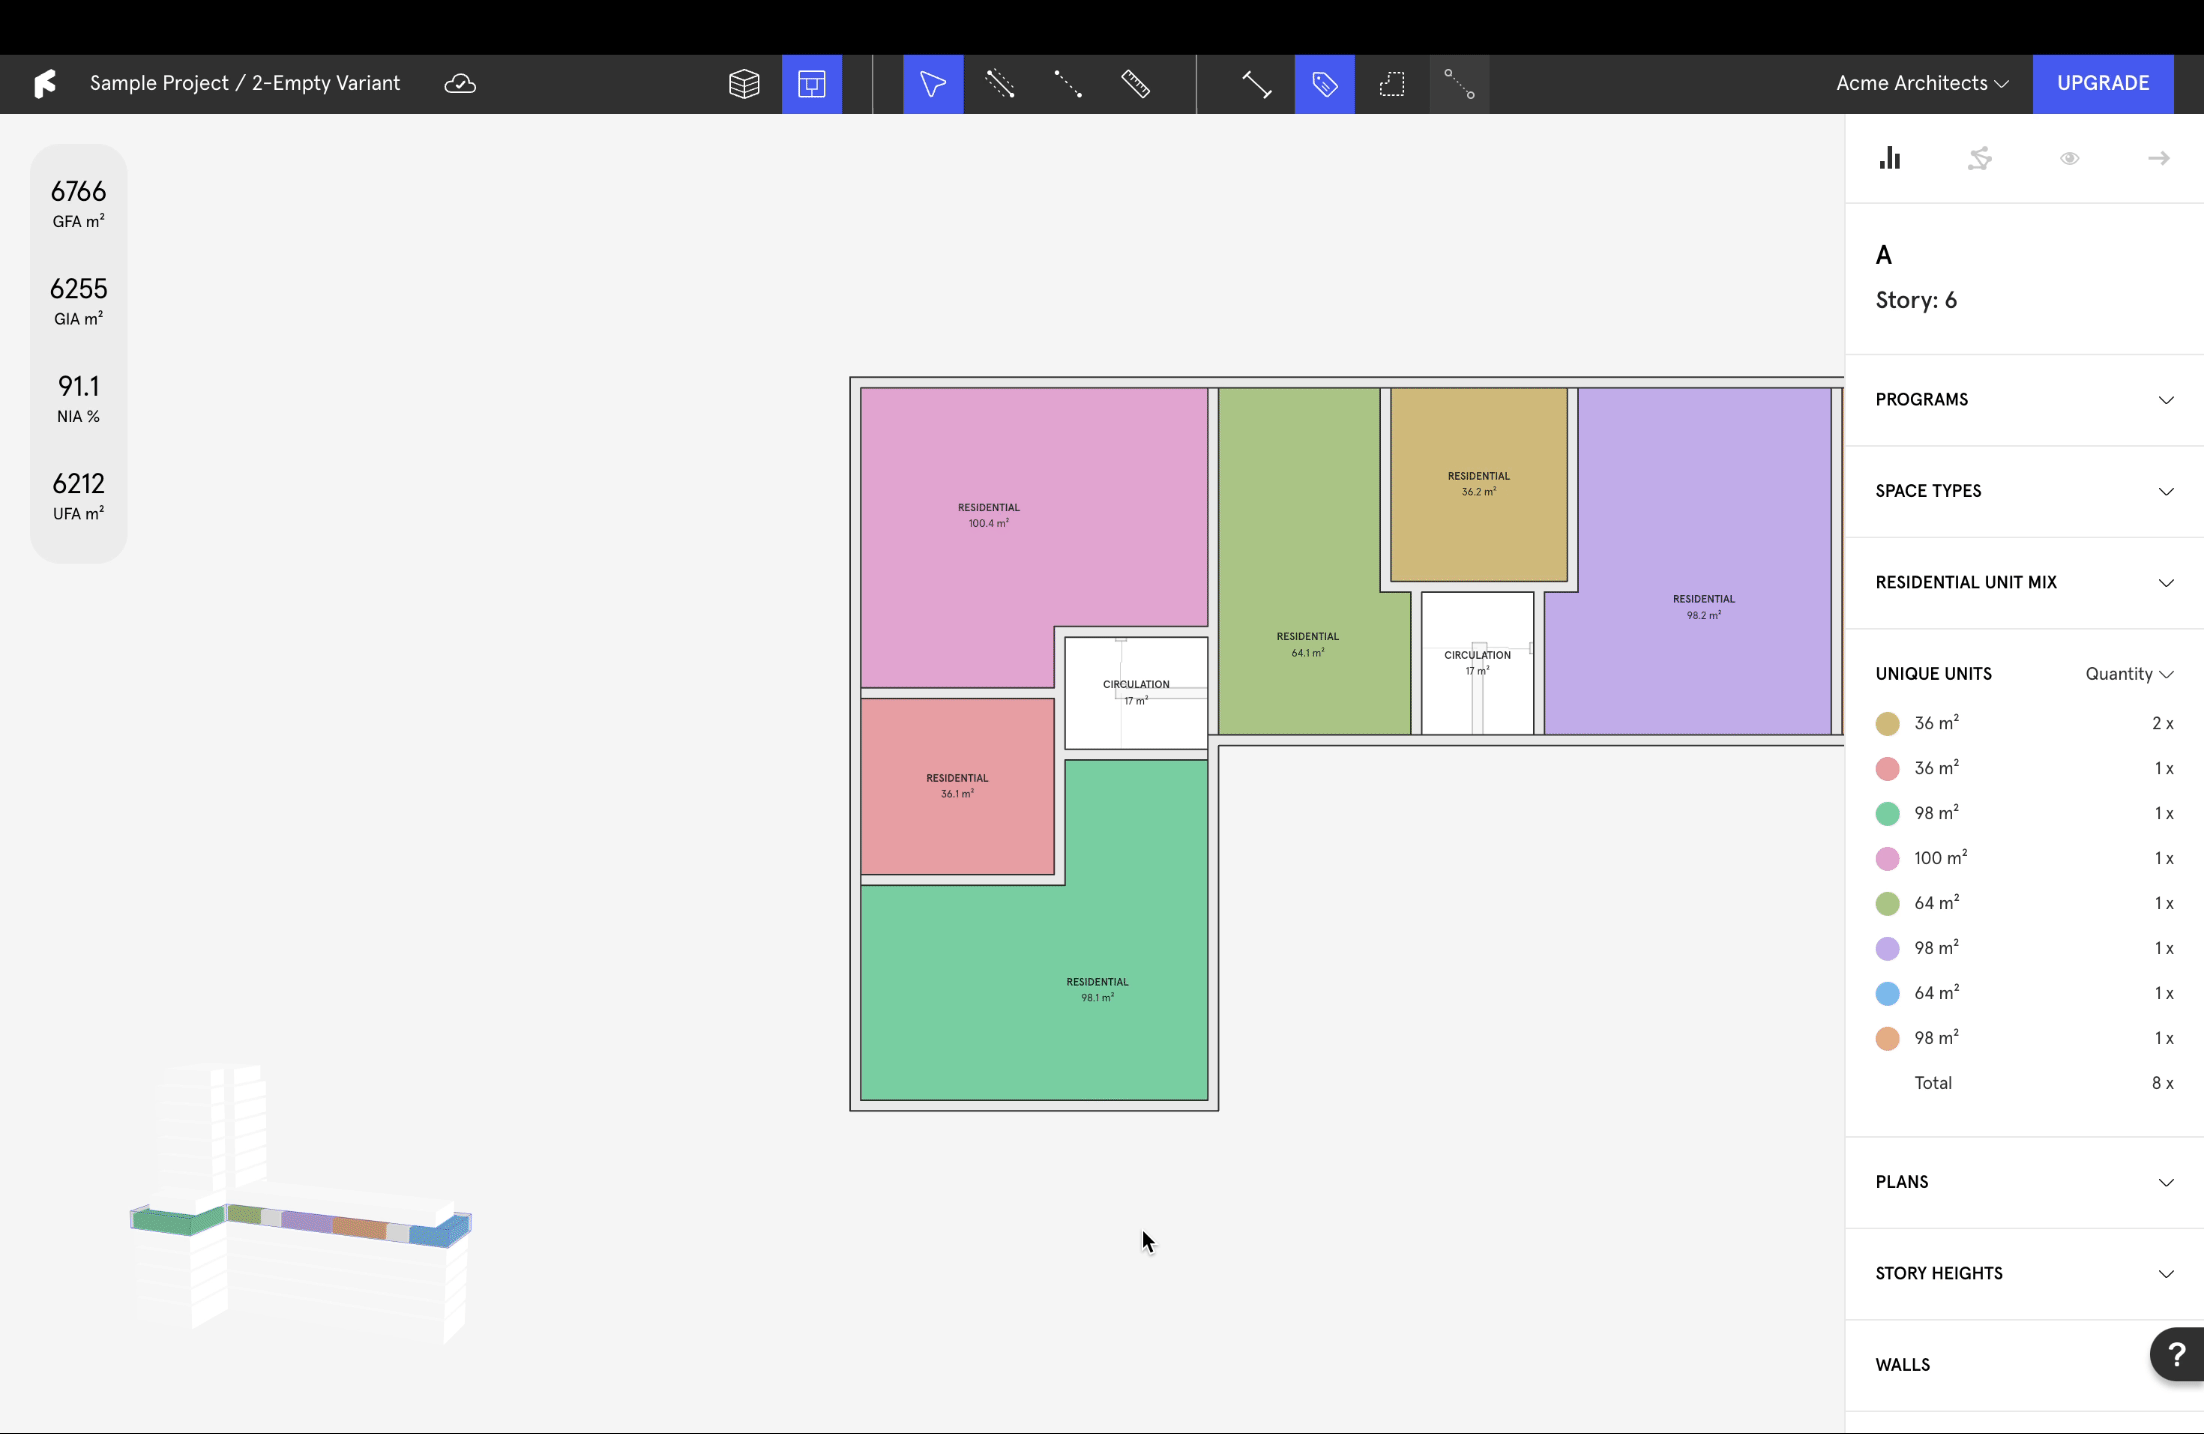The width and height of the screenshot is (2204, 1434).
Task: Pick the single dashed line tool
Action: pyautogui.click(x=1067, y=84)
